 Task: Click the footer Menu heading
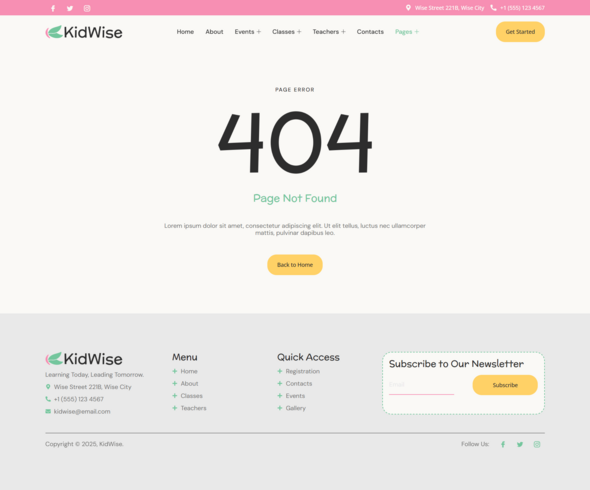coord(185,357)
